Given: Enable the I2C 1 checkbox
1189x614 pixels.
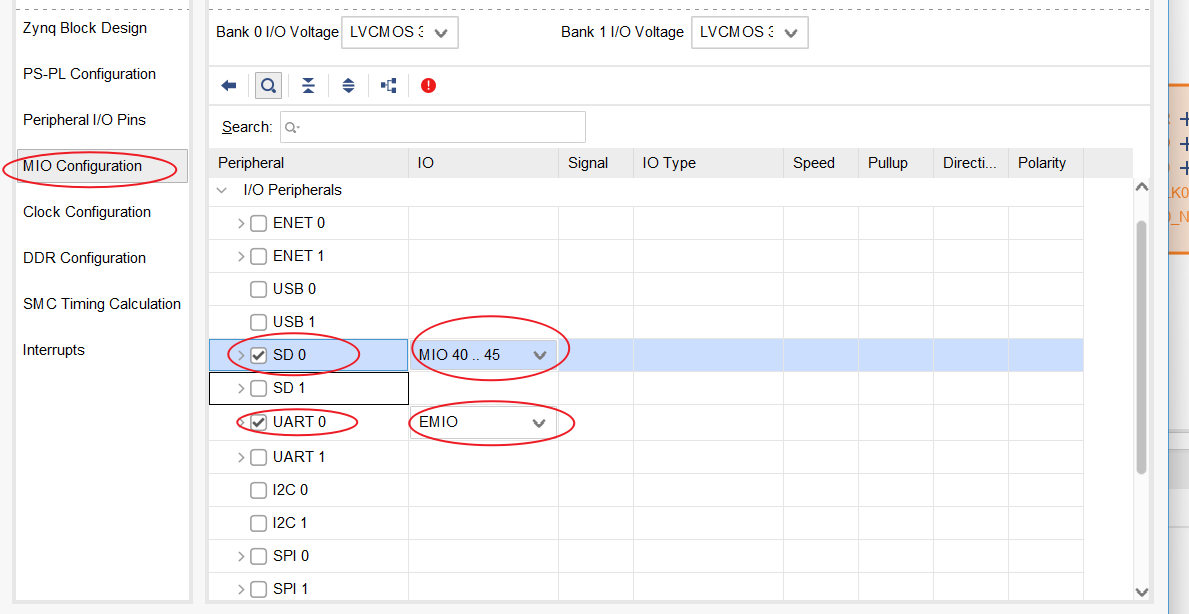Looking at the screenshot, I should tap(259, 523).
